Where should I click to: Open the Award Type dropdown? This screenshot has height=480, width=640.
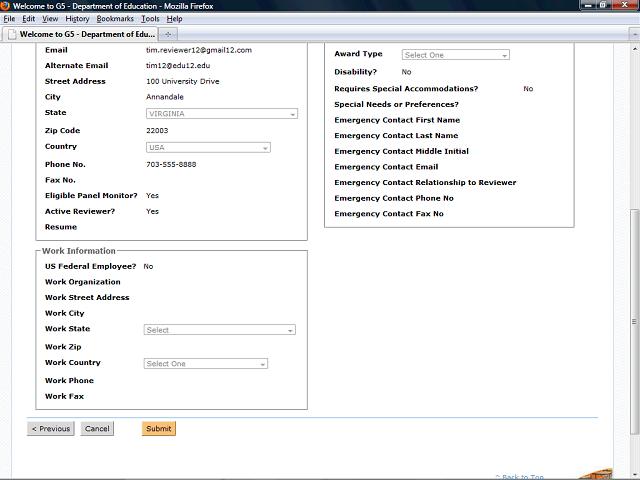(x=455, y=55)
